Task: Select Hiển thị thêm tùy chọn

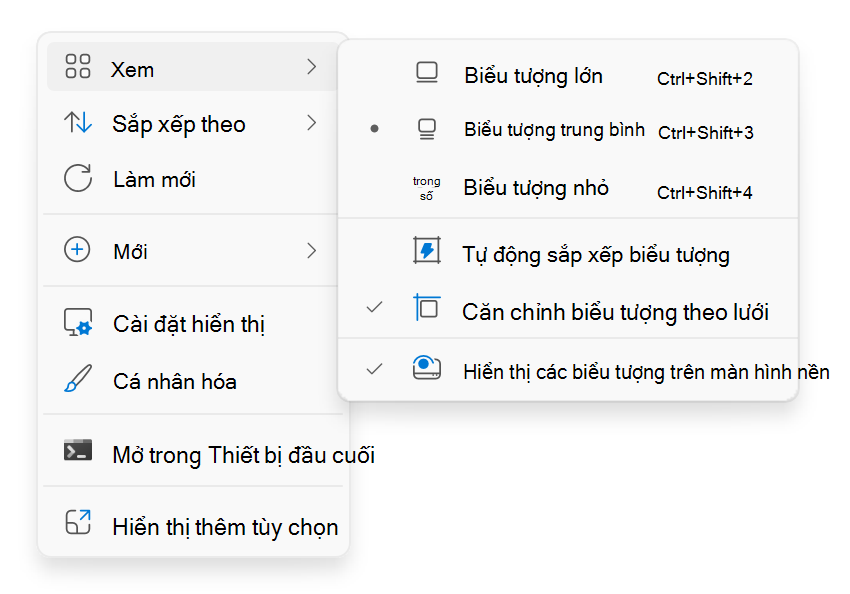Action: 195,526
